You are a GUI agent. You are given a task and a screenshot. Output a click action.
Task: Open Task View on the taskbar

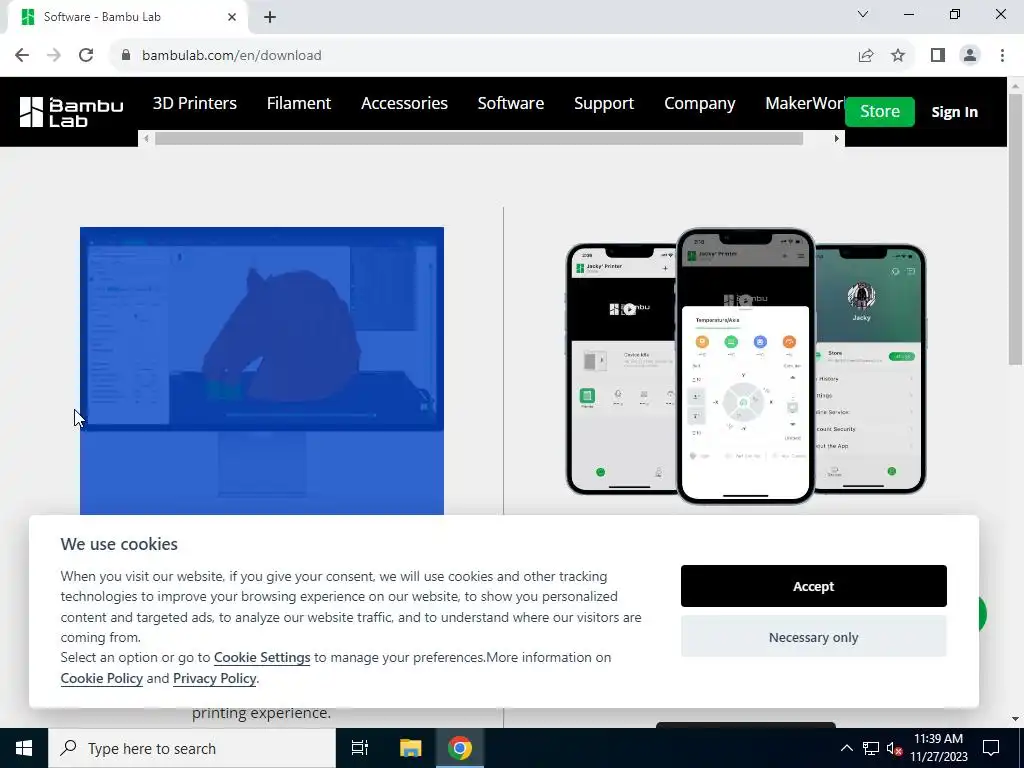click(x=360, y=748)
